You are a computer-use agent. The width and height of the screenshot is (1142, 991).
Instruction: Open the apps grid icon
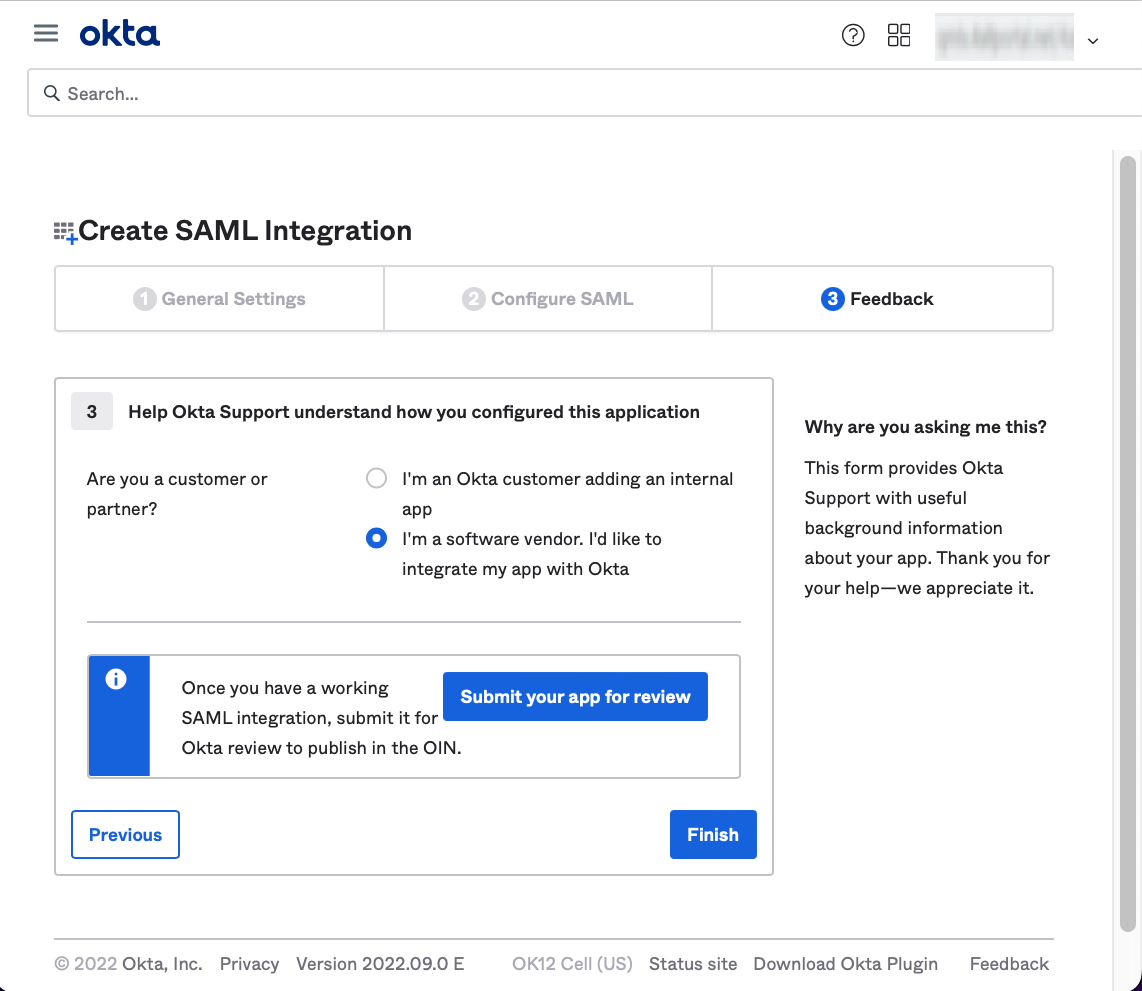[x=899, y=35]
